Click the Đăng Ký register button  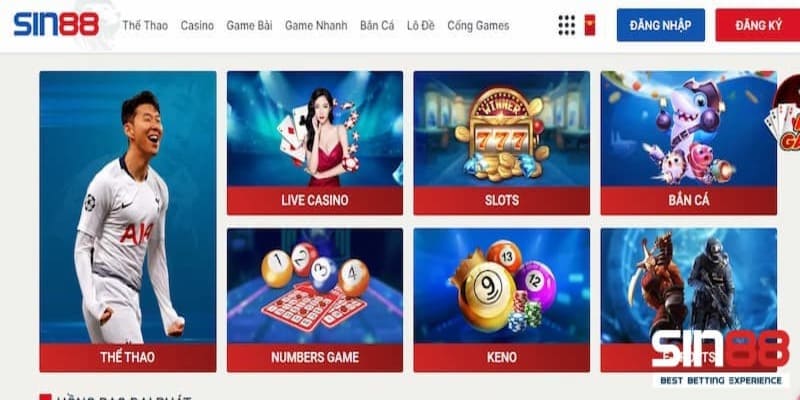pyautogui.click(x=758, y=25)
